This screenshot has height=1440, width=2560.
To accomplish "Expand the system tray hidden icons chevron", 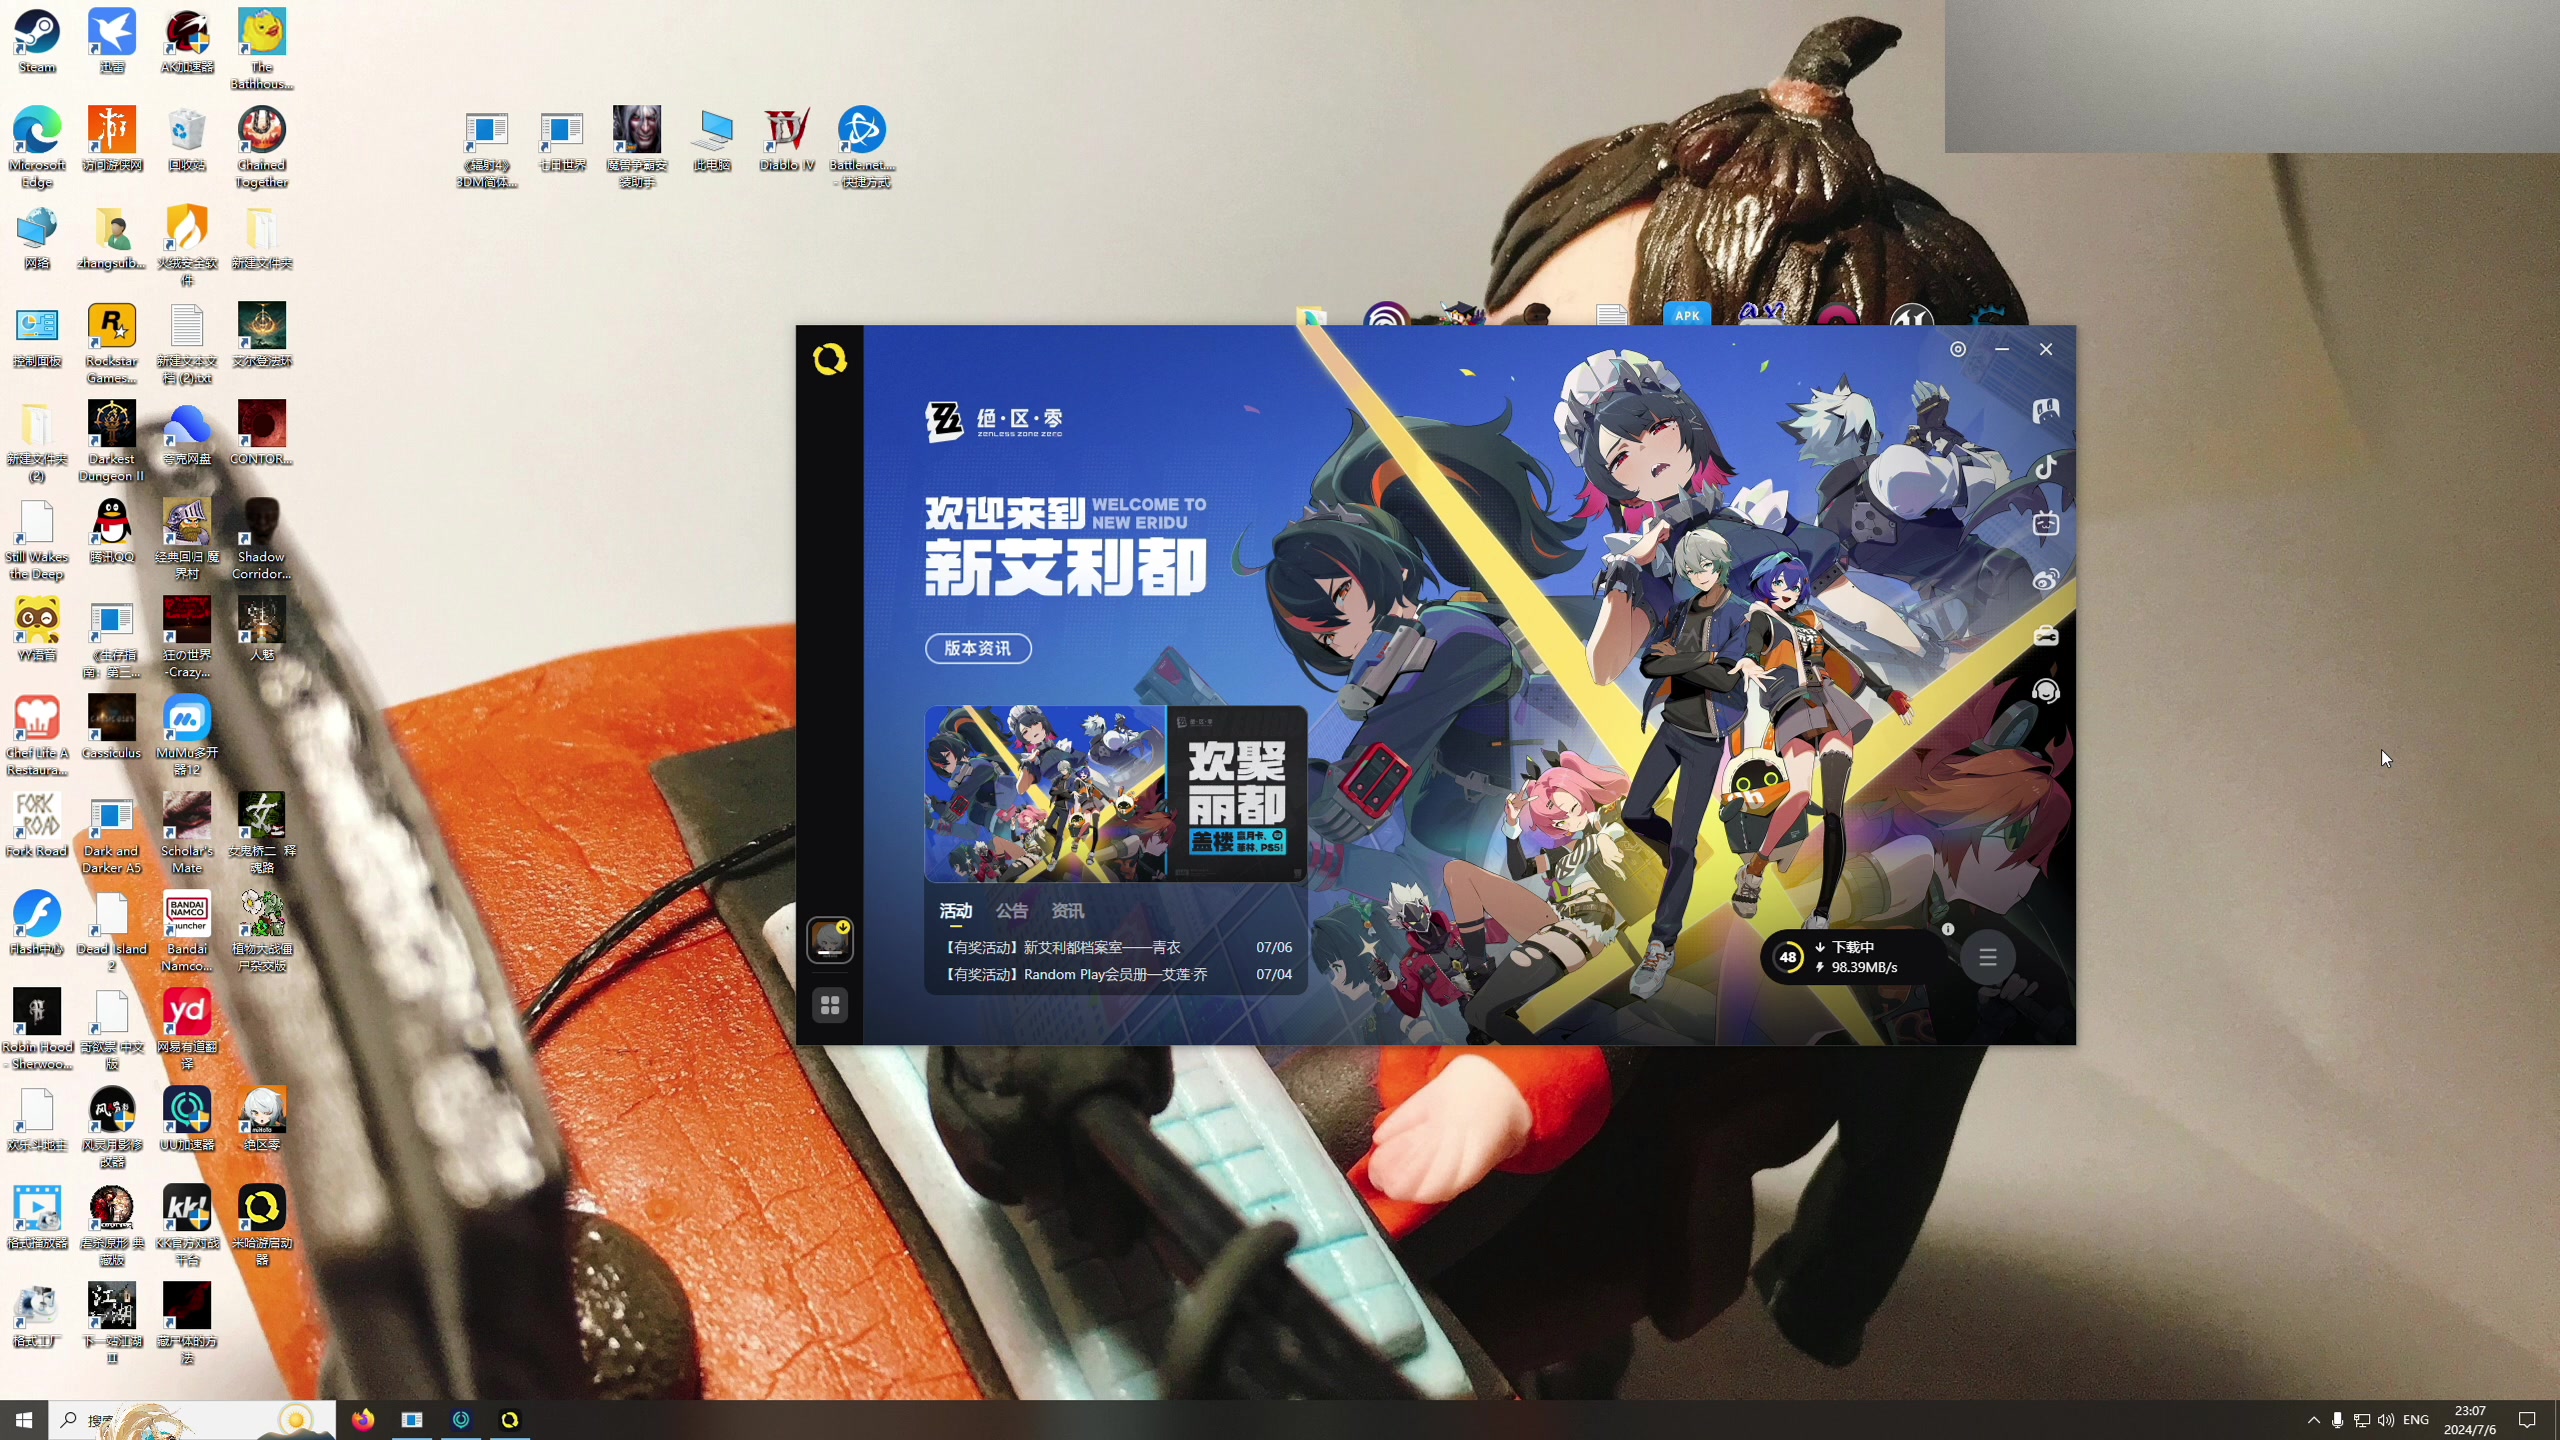I will [x=2313, y=1420].
